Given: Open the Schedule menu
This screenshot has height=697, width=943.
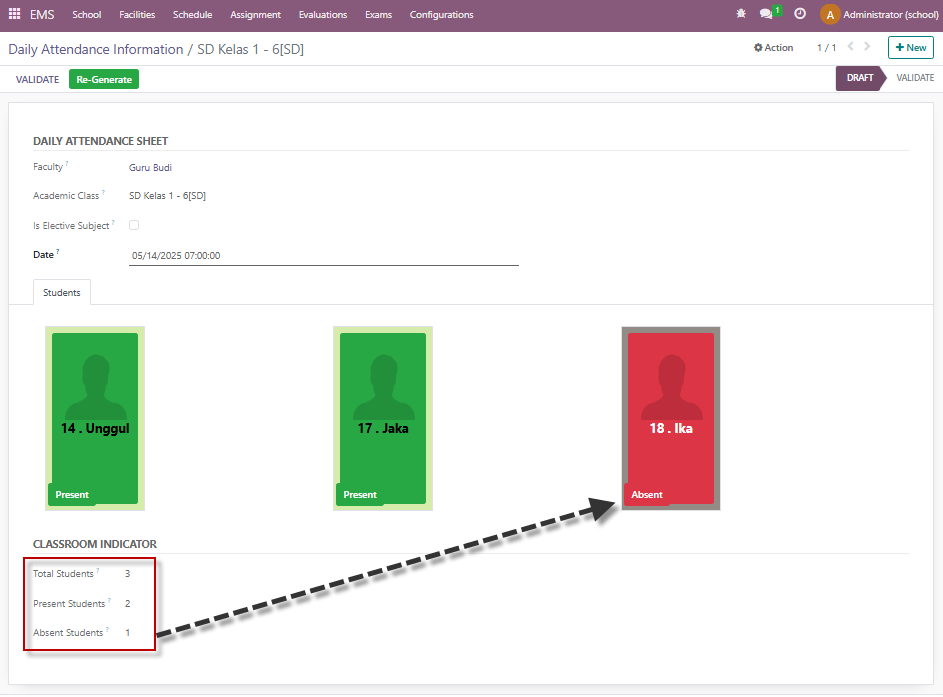Looking at the screenshot, I should click(x=192, y=14).
